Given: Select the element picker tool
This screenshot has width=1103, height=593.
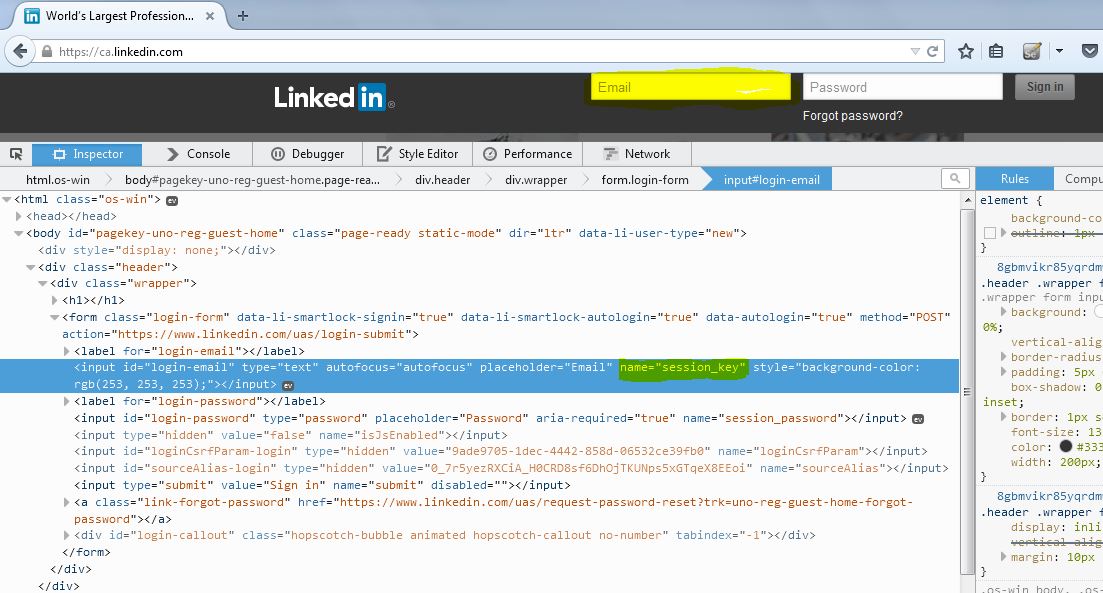Looking at the screenshot, I should [x=14, y=154].
